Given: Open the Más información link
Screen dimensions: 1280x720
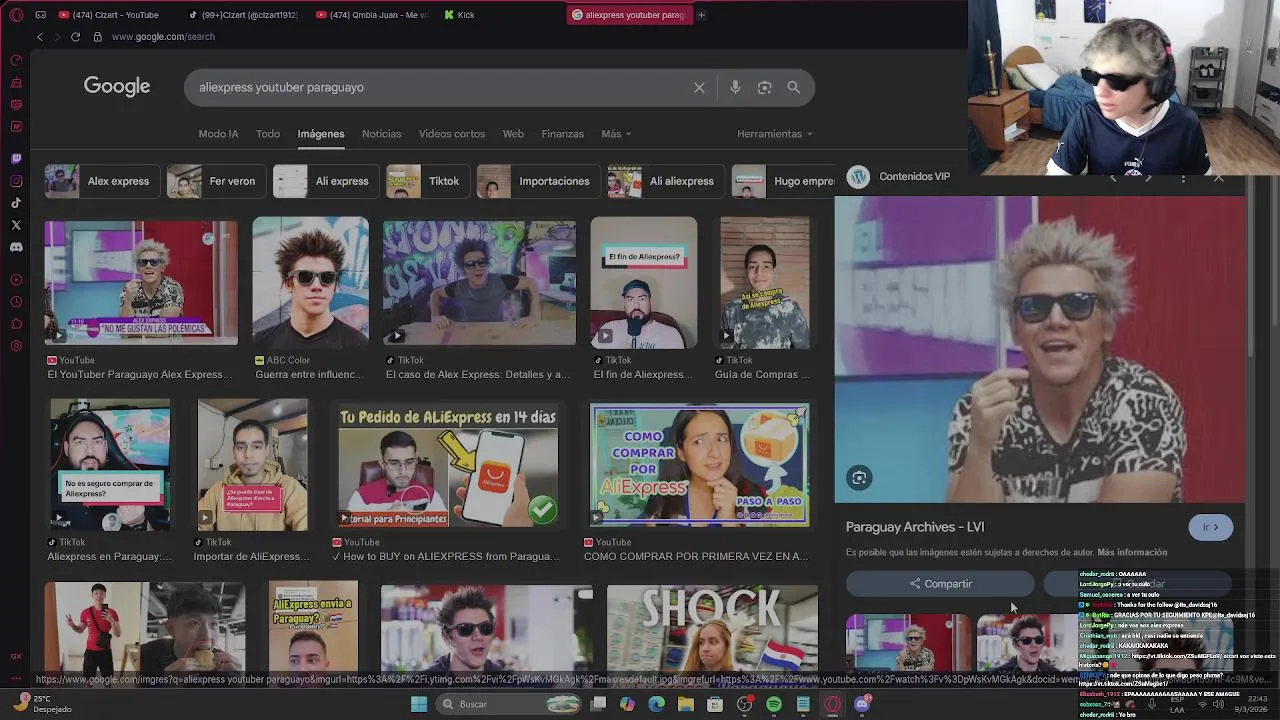Looking at the screenshot, I should coord(1132,552).
